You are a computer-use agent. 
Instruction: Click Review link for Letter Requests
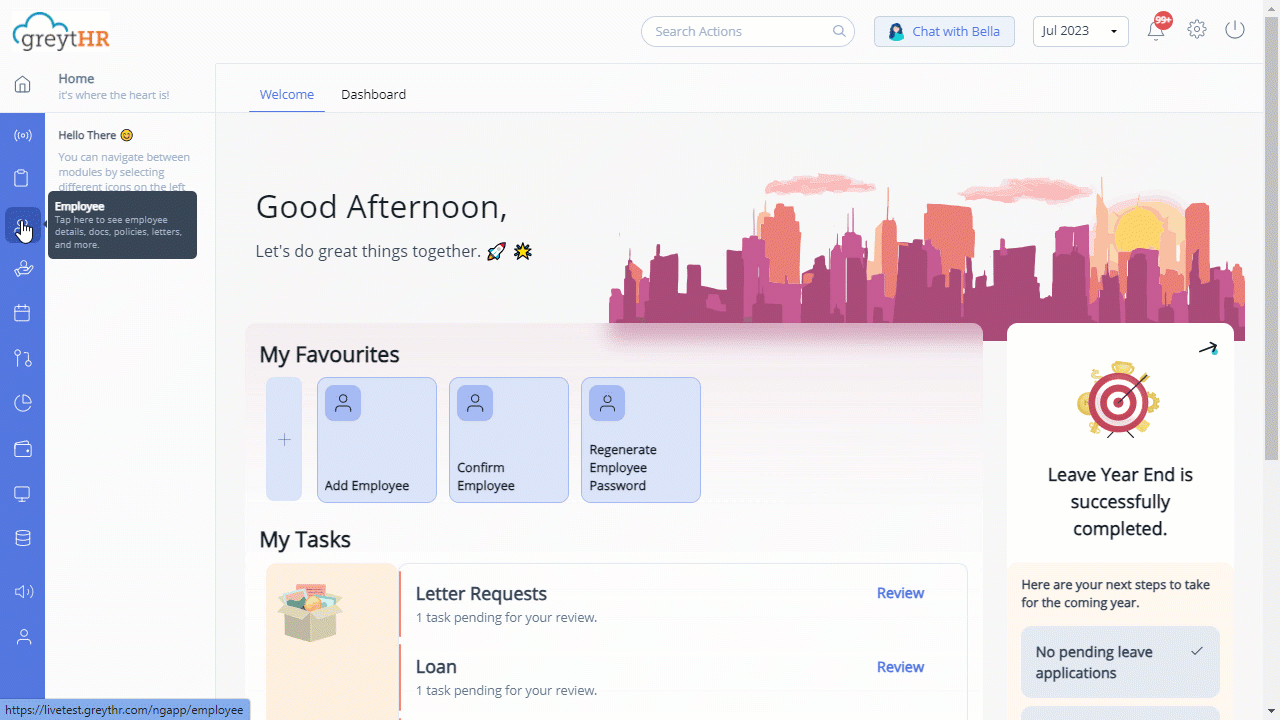pos(900,593)
